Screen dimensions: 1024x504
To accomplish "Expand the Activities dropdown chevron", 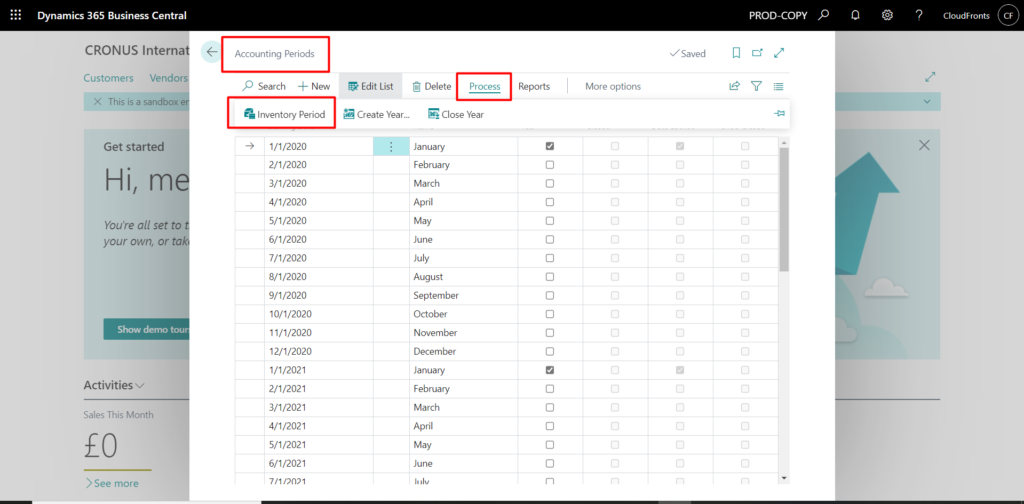I will tap(140, 386).
